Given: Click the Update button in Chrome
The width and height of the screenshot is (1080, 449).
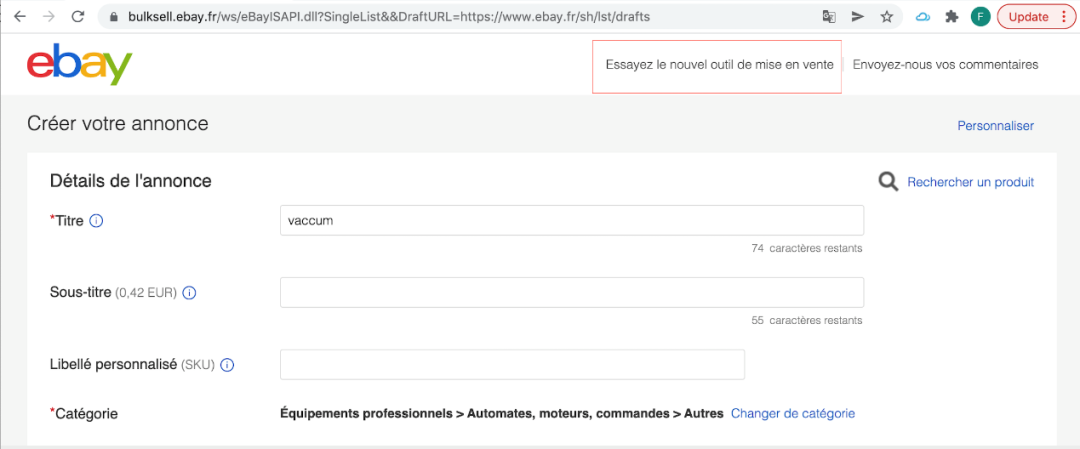Looking at the screenshot, I should (1034, 17).
